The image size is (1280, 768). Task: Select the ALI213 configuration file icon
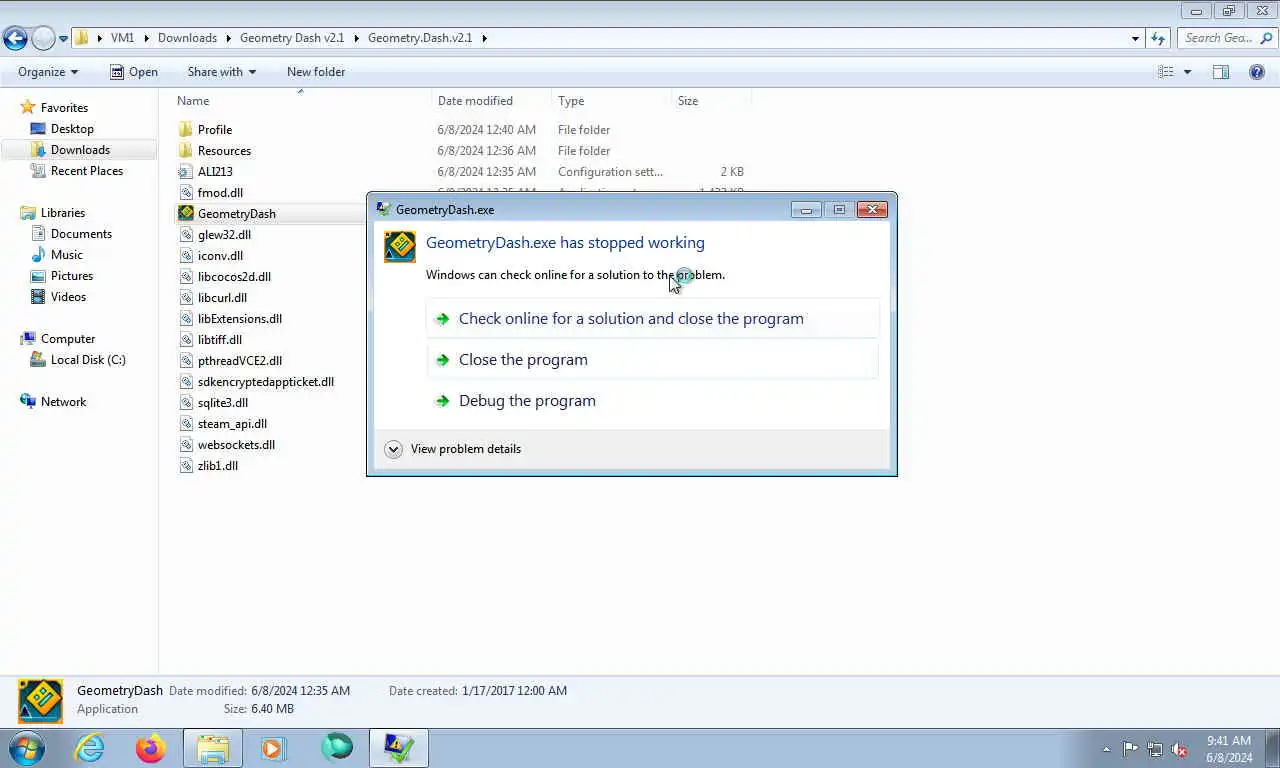(185, 171)
